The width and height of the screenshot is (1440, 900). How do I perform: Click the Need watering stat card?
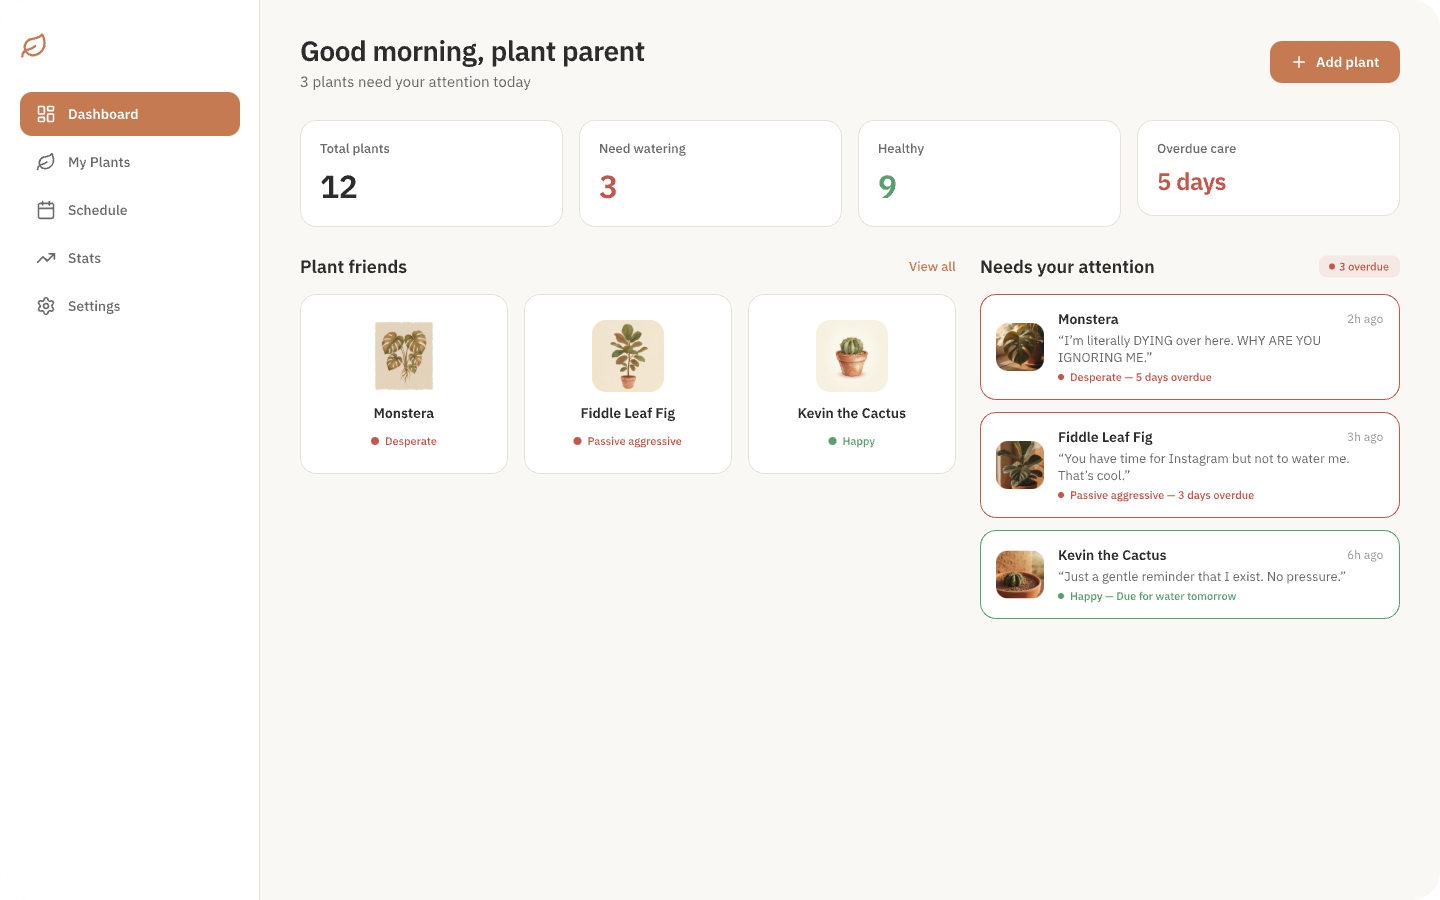[x=710, y=174]
